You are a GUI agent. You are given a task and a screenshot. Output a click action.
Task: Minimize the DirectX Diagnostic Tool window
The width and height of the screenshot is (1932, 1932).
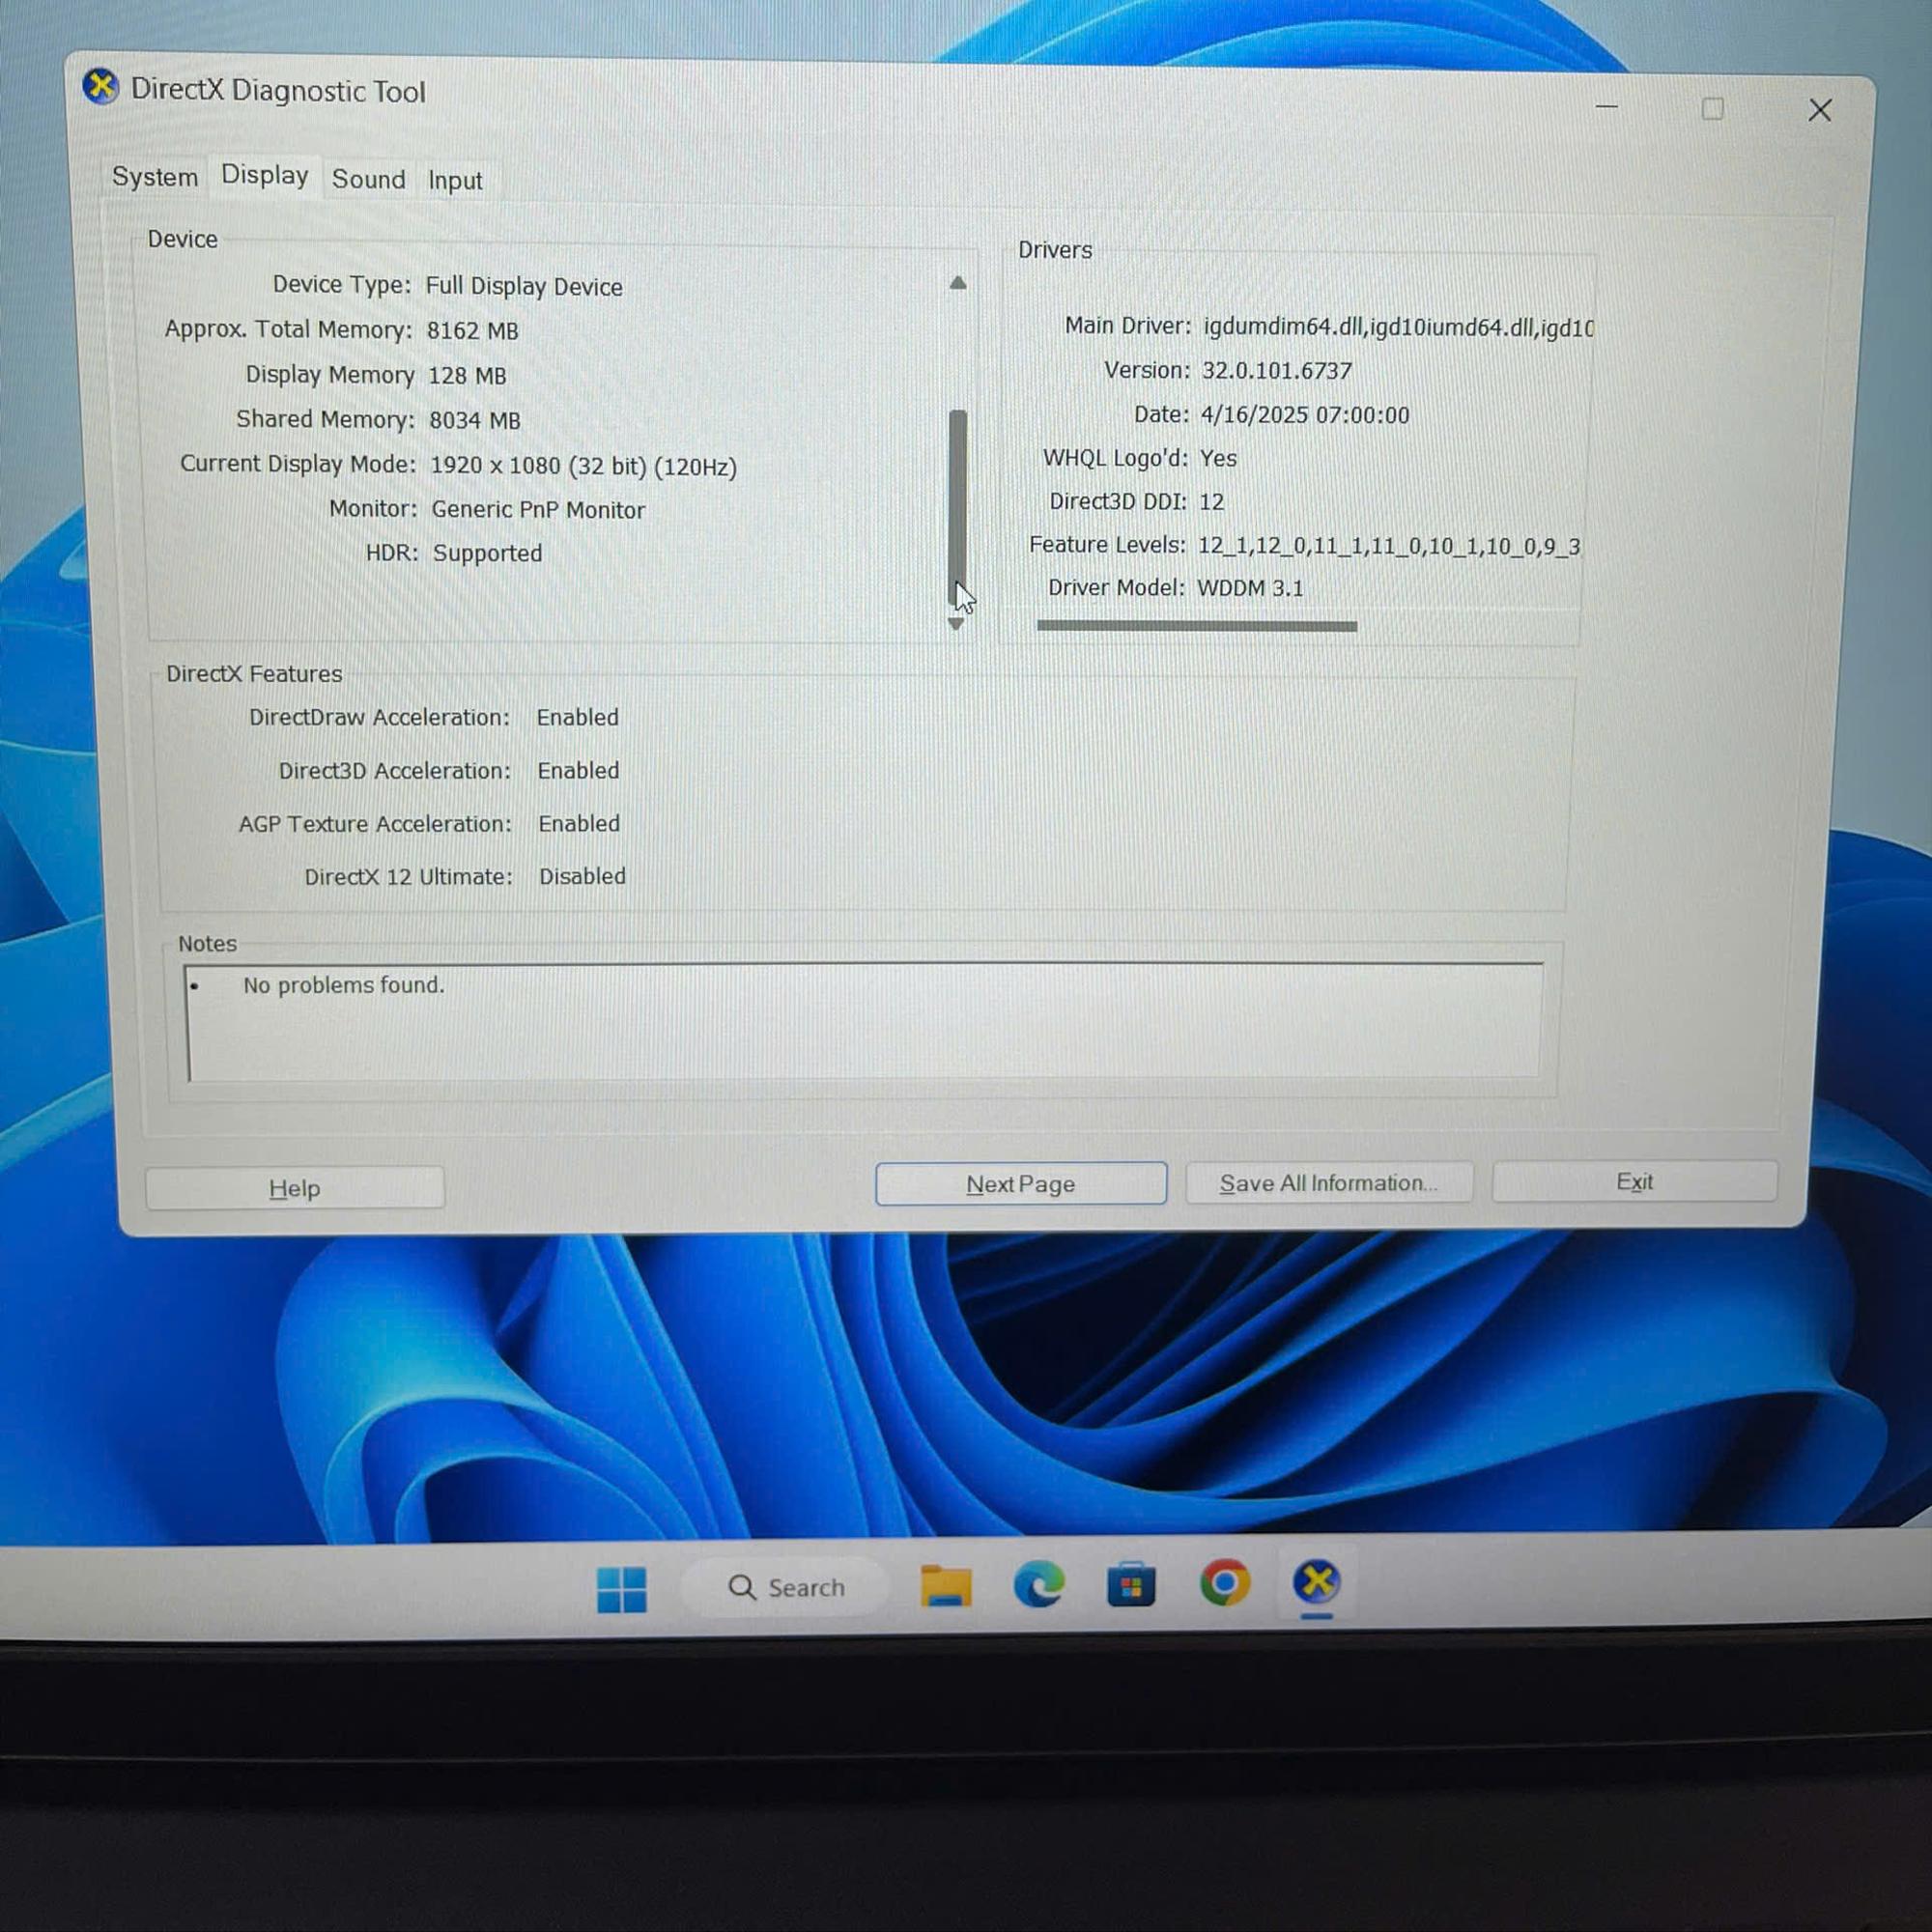[x=1606, y=106]
